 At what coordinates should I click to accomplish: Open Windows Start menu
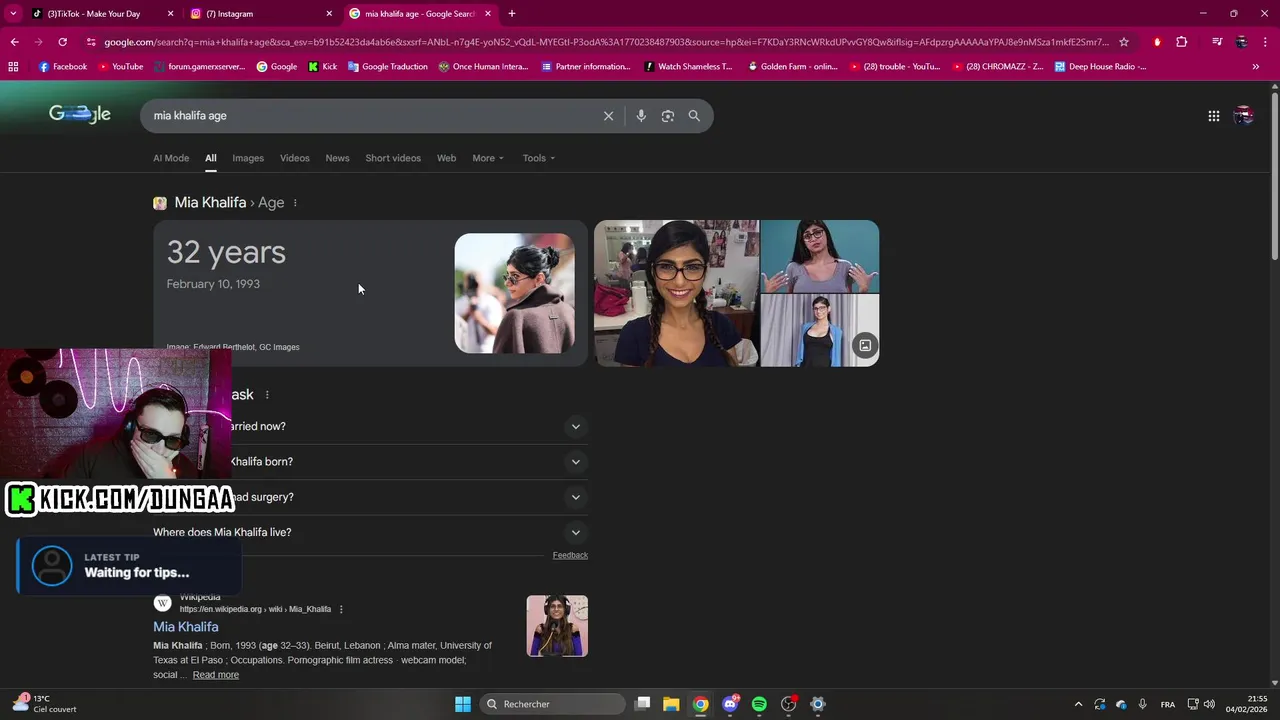pyautogui.click(x=463, y=704)
